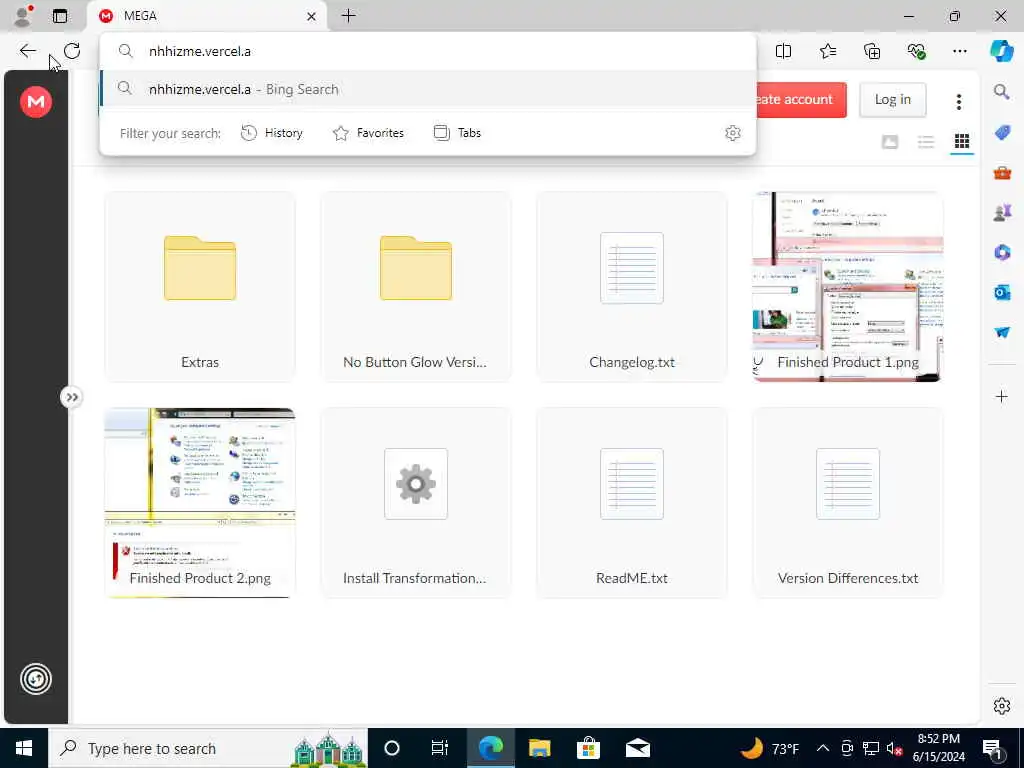Open Outlook icon in Edge sidebar
1024x768 pixels.
(x=1002, y=293)
